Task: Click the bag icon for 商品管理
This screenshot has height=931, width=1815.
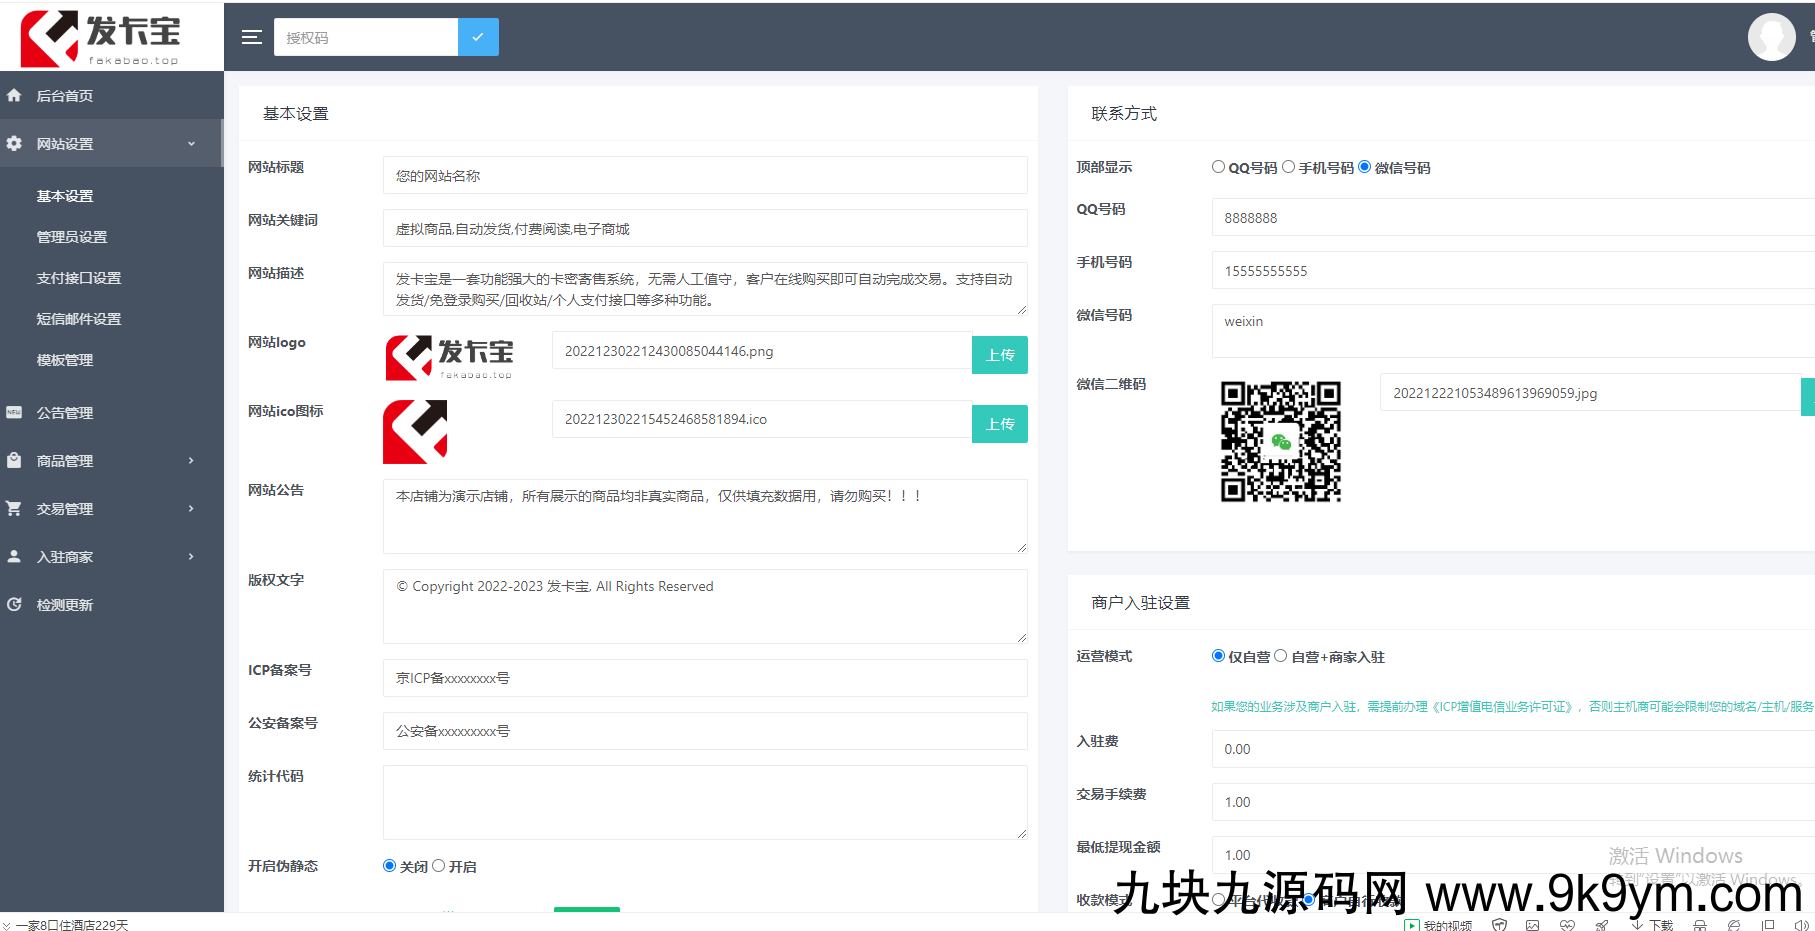Action: coord(14,461)
